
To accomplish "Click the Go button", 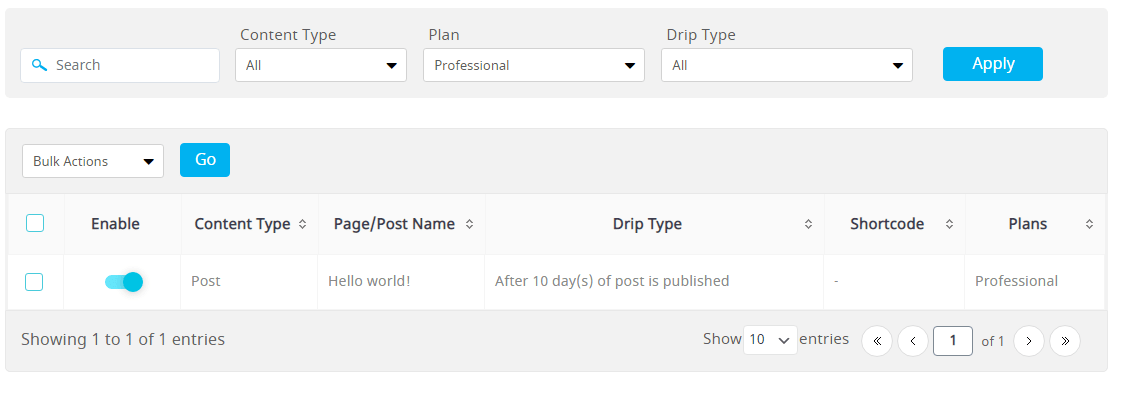I will point(205,160).
